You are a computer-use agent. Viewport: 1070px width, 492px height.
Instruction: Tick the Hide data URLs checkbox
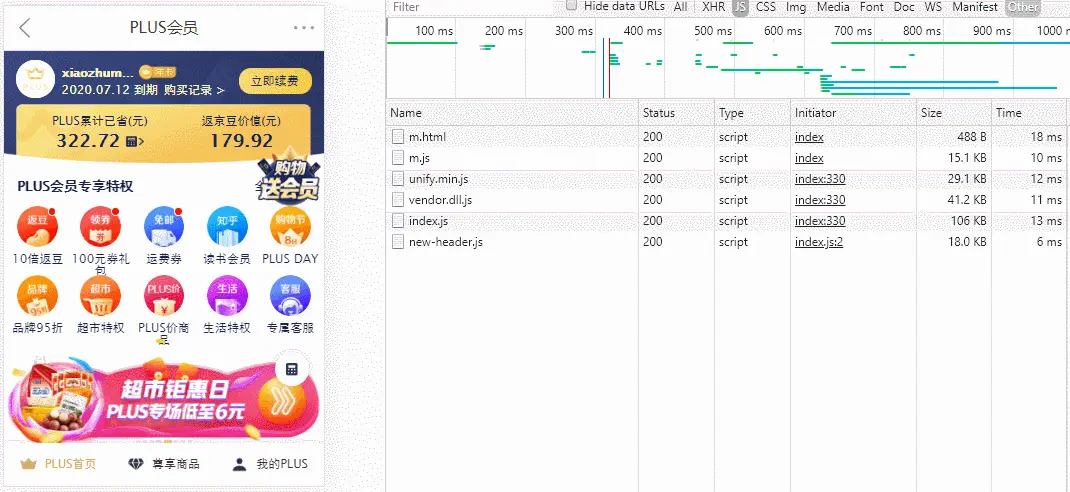pyautogui.click(x=572, y=5)
